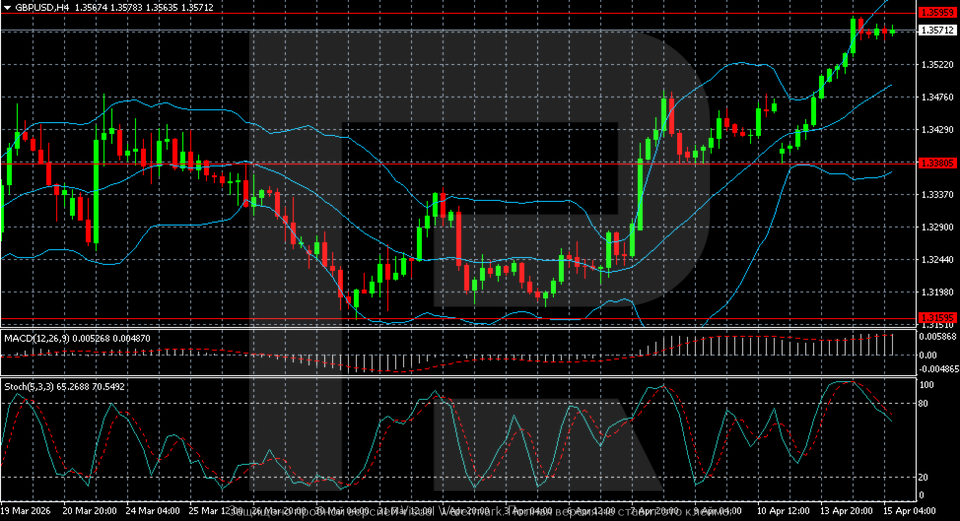The width and height of the screenshot is (960, 521).
Task: Click the MACD(12,26,9) indicator label
Action: (40, 338)
